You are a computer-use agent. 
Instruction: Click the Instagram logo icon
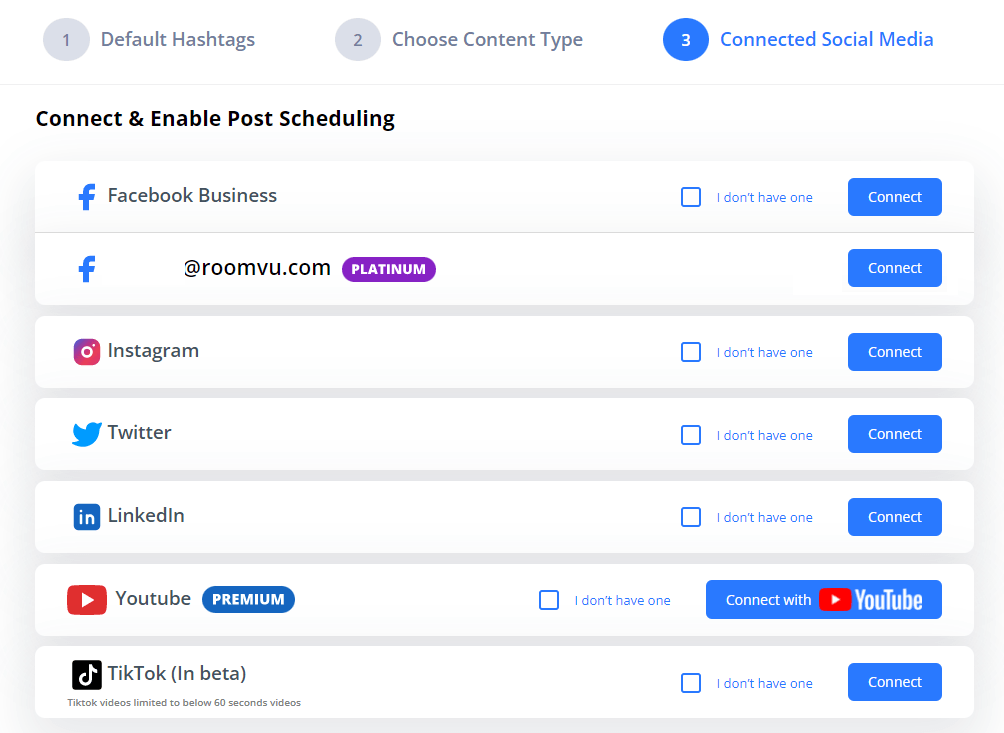point(87,351)
